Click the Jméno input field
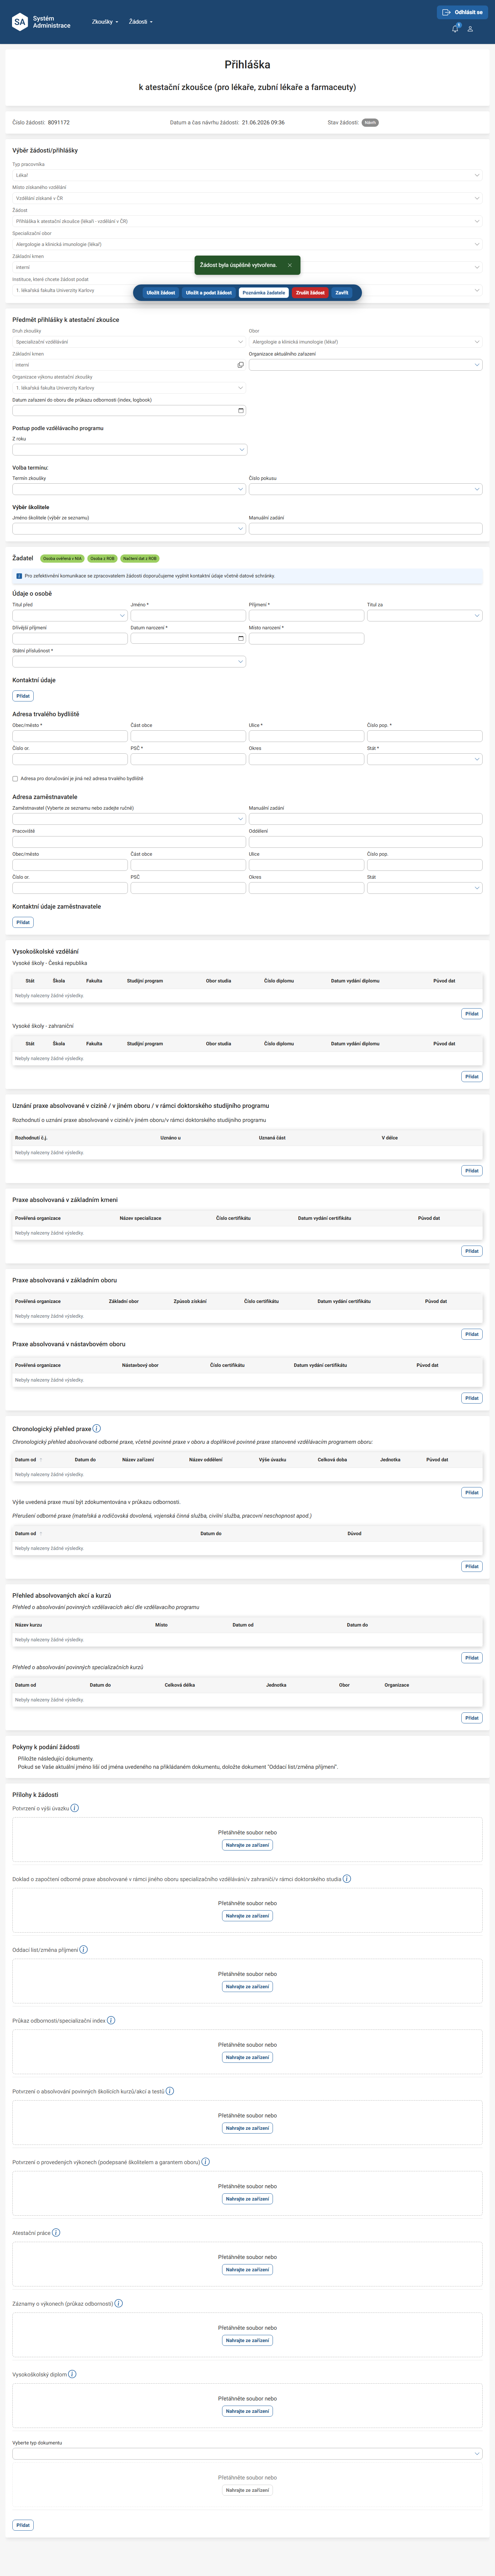This screenshot has height=2576, width=495. [x=188, y=616]
